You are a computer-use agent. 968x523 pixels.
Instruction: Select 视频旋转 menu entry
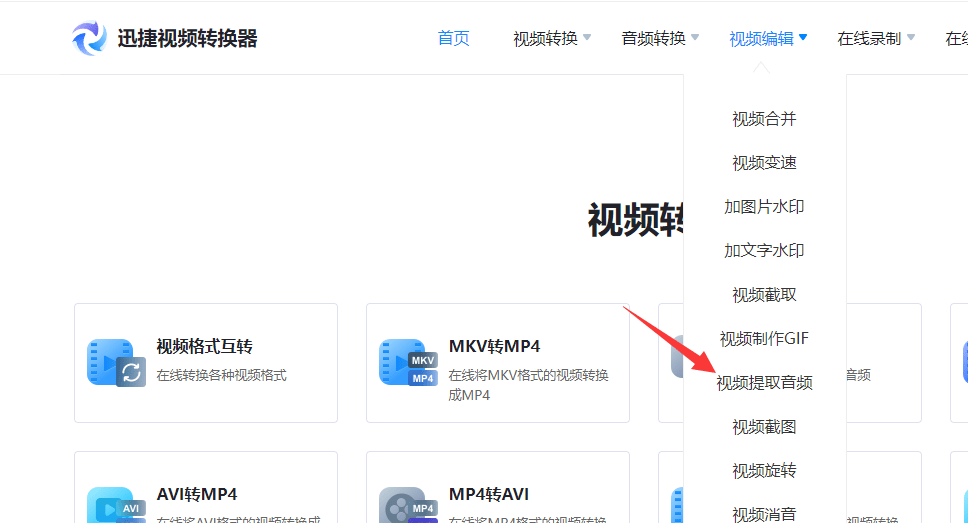click(764, 471)
